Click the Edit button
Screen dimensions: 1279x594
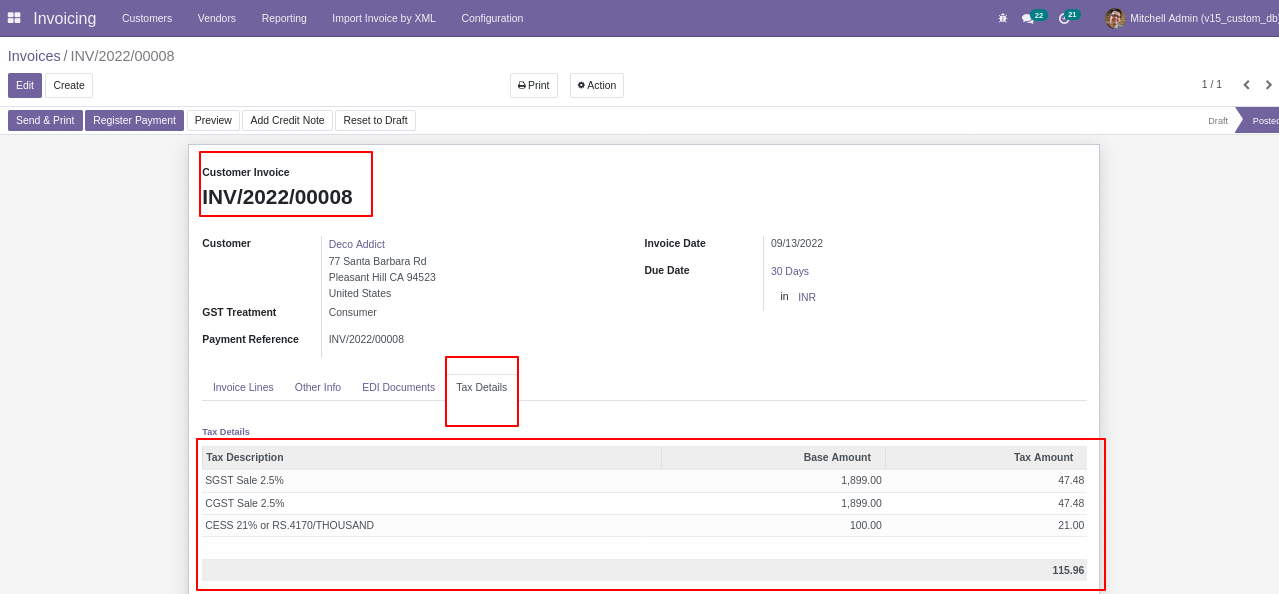tap(25, 85)
